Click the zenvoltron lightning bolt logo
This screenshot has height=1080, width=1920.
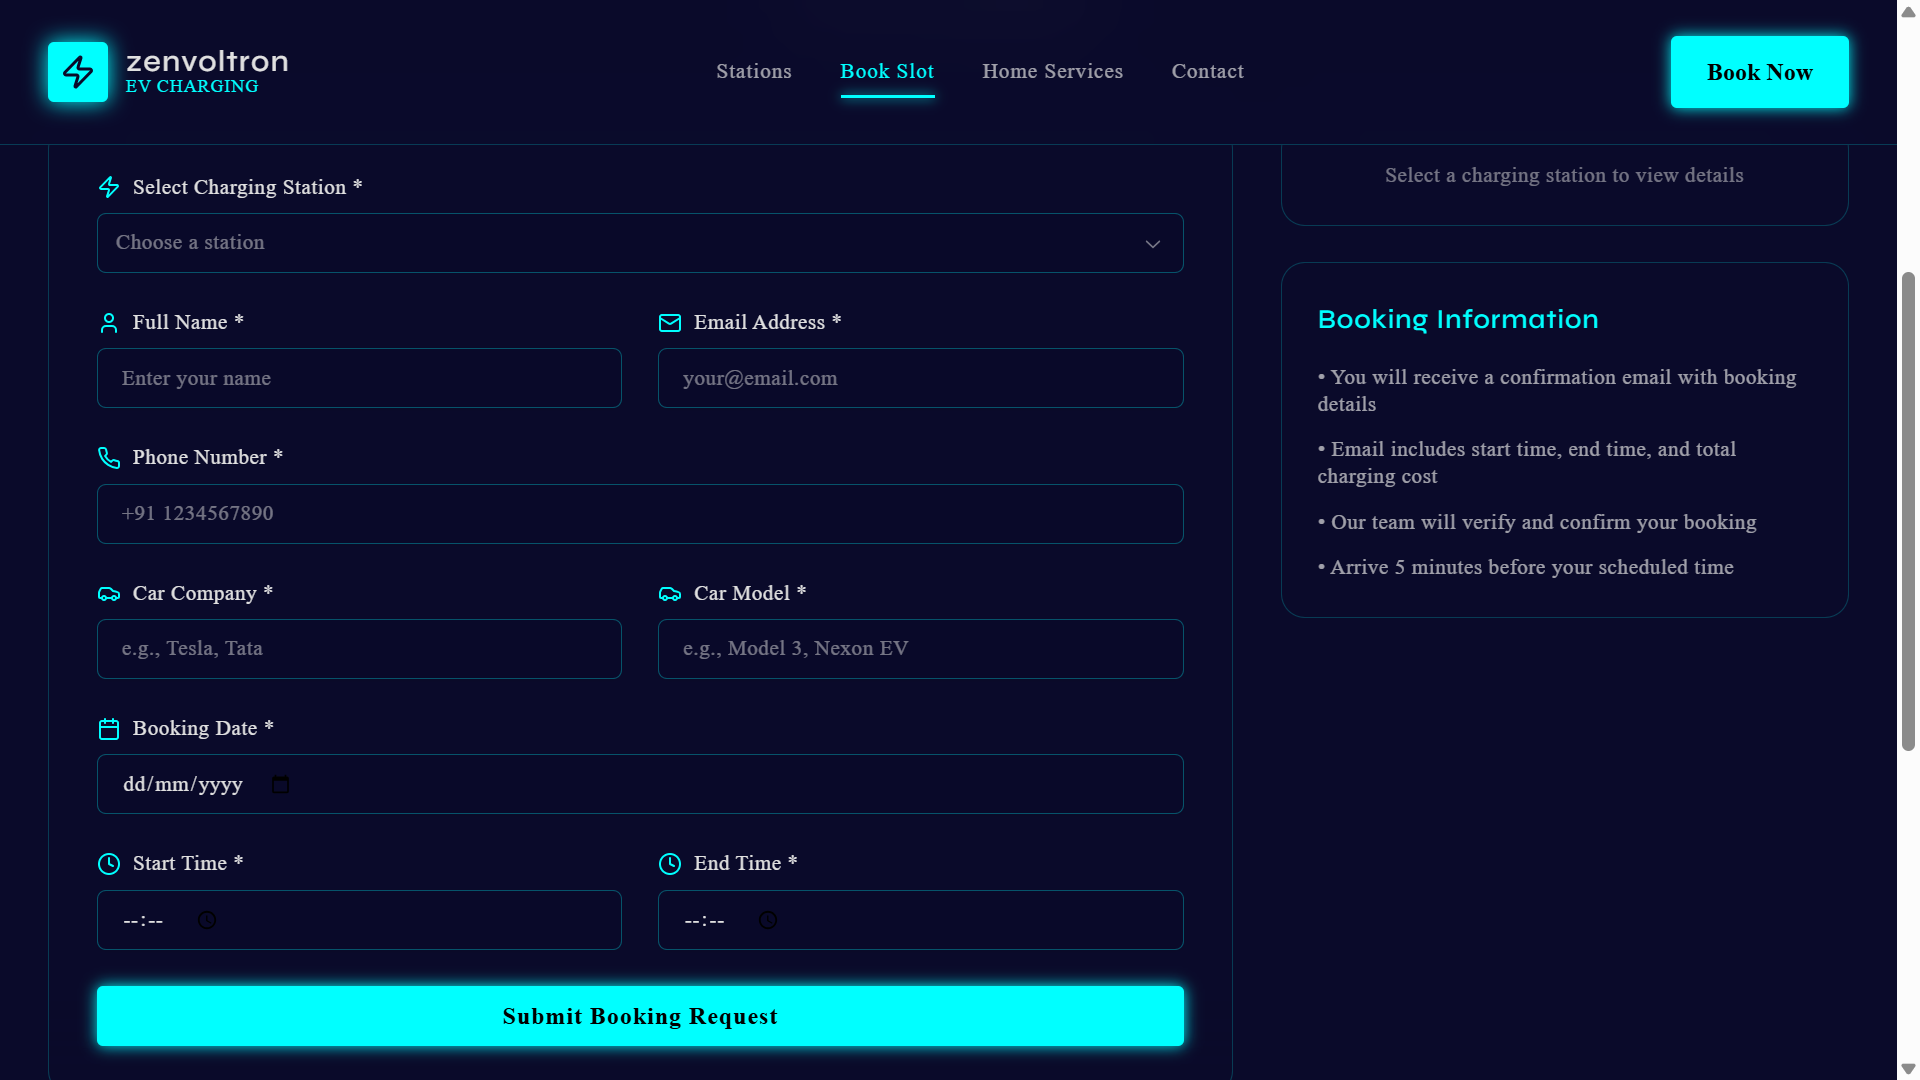tap(78, 72)
